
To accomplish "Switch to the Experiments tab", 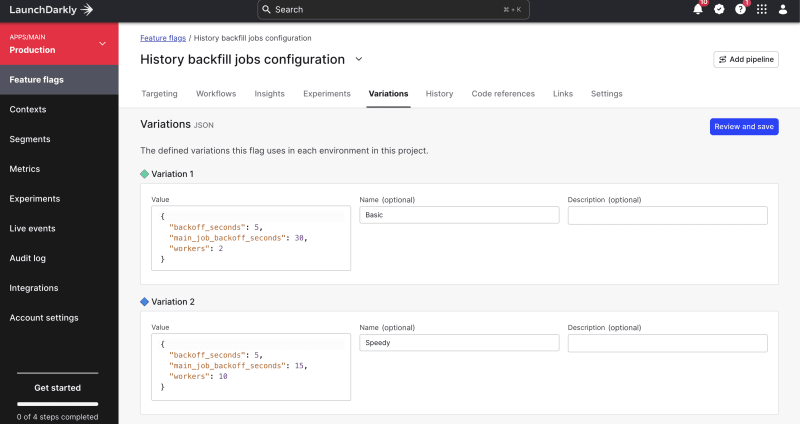I will click(x=327, y=94).
